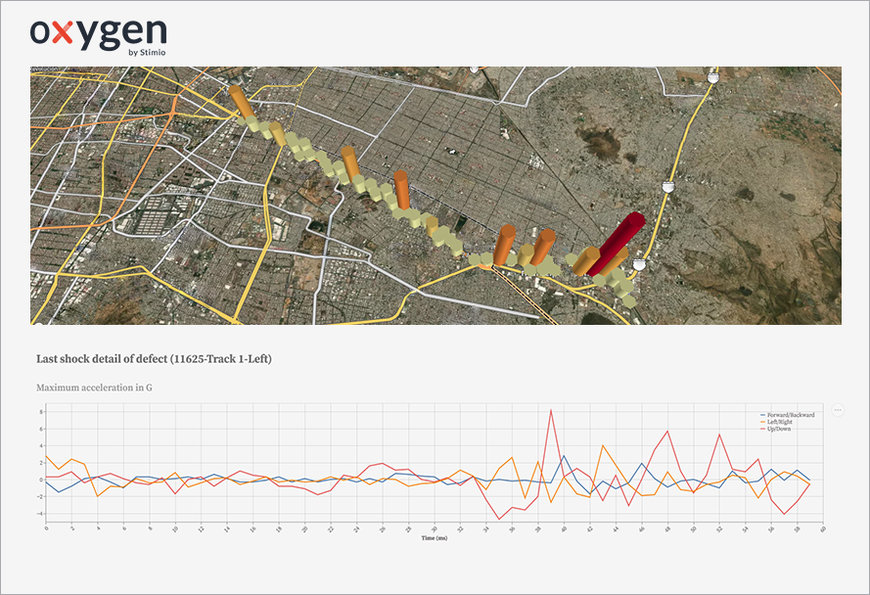Click the heading "Last shock detail of defect (11625-Track 1-Left)"

[x=154, y=359]
